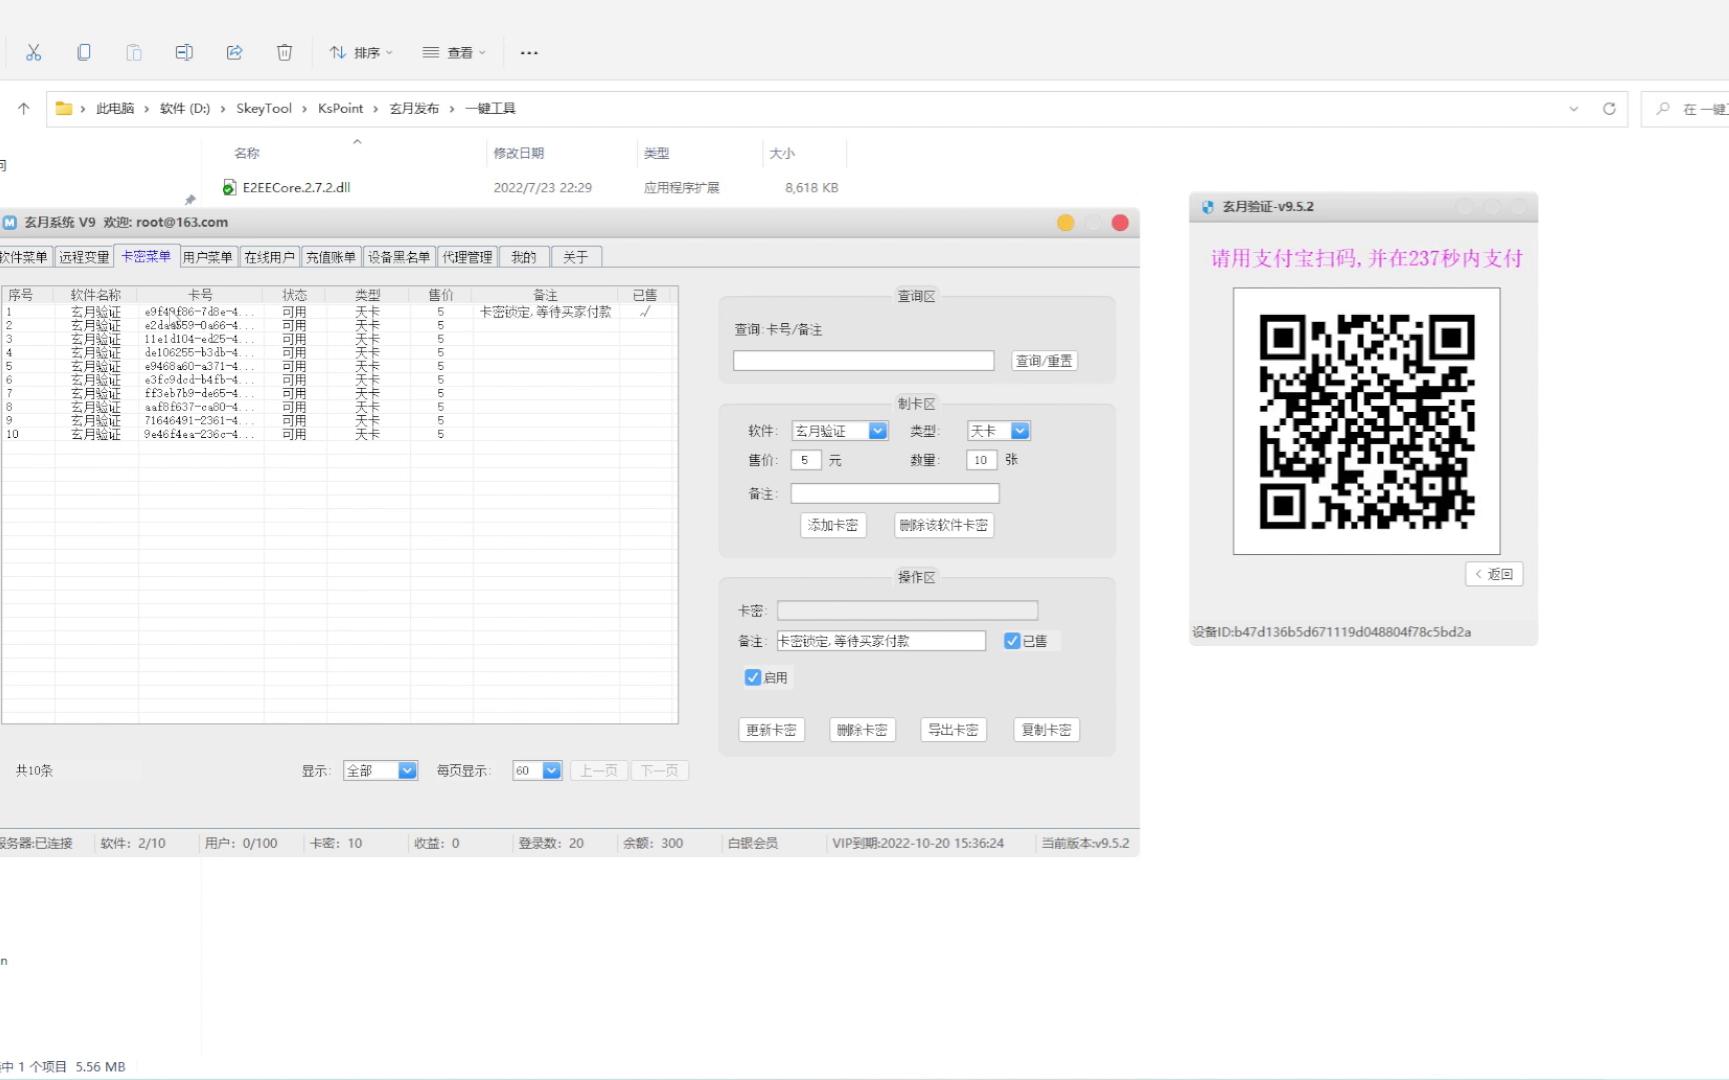Click the 玄月验证-v9.5.2 window shield icon

pos(1207,207)
